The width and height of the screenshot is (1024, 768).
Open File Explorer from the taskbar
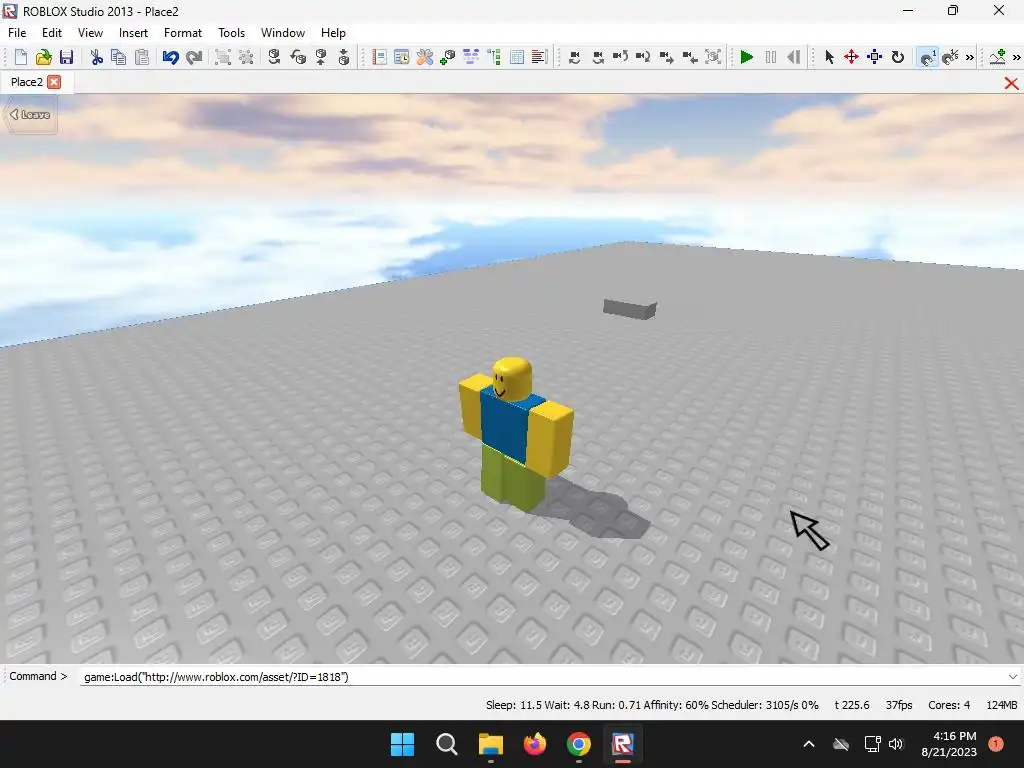click(x=490, y=744)
